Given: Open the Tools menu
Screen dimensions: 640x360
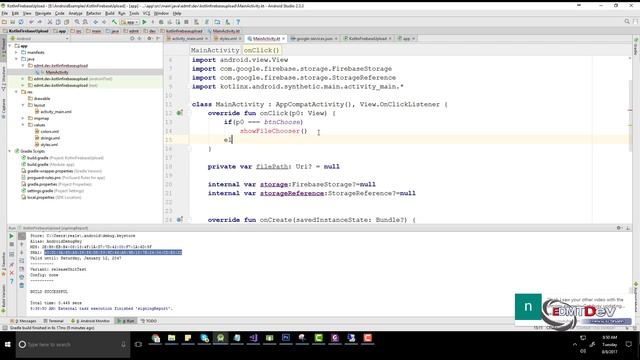Looking at the screenshot, I should click(134, 13).
